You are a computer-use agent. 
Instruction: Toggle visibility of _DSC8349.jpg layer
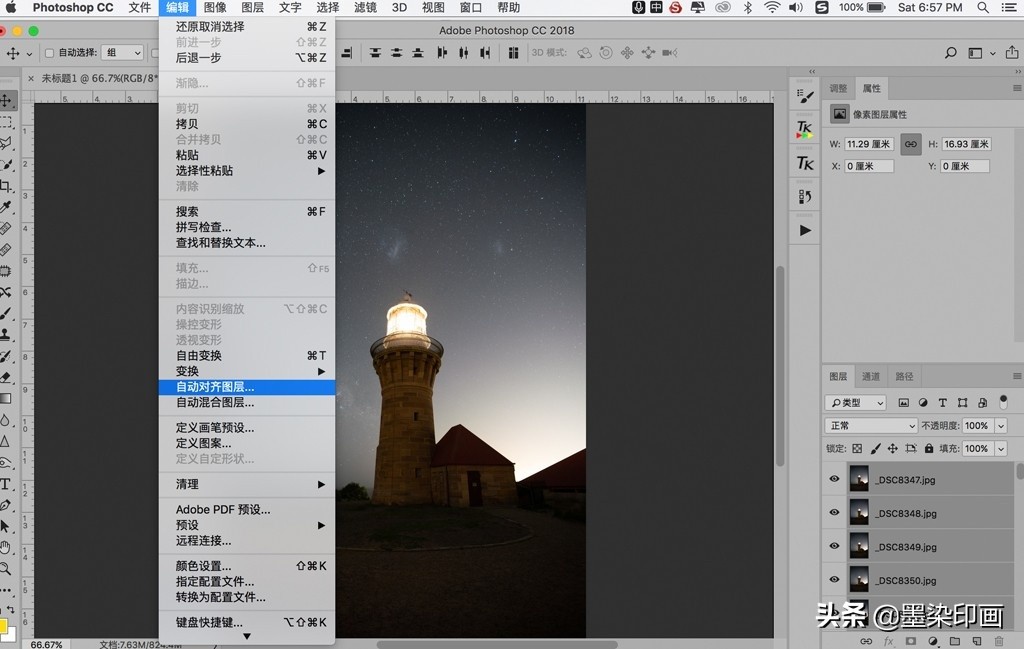tap(834, 546)
